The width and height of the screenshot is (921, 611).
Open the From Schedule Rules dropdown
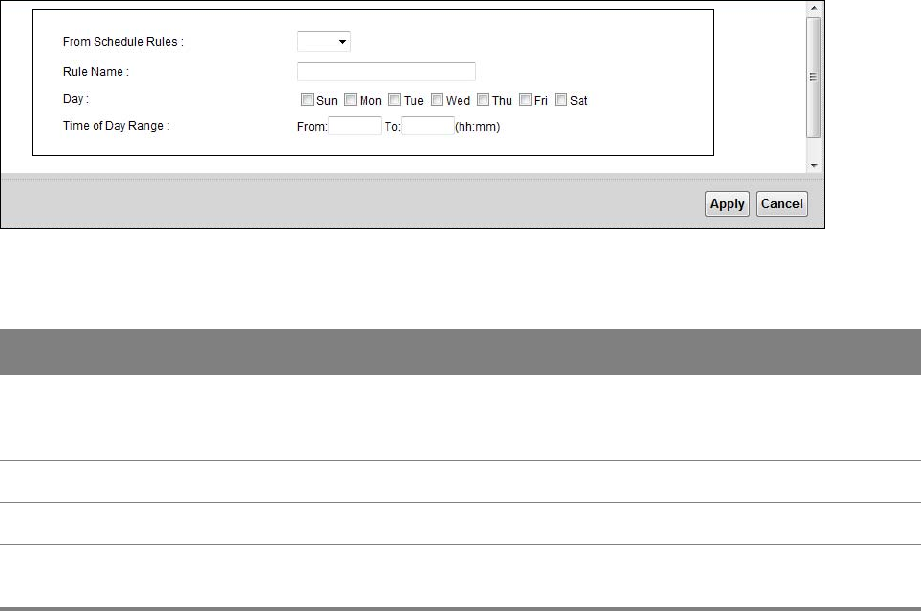324,42
